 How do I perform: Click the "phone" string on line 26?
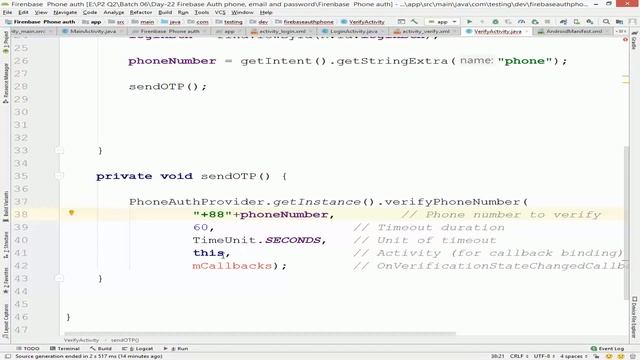525,61
